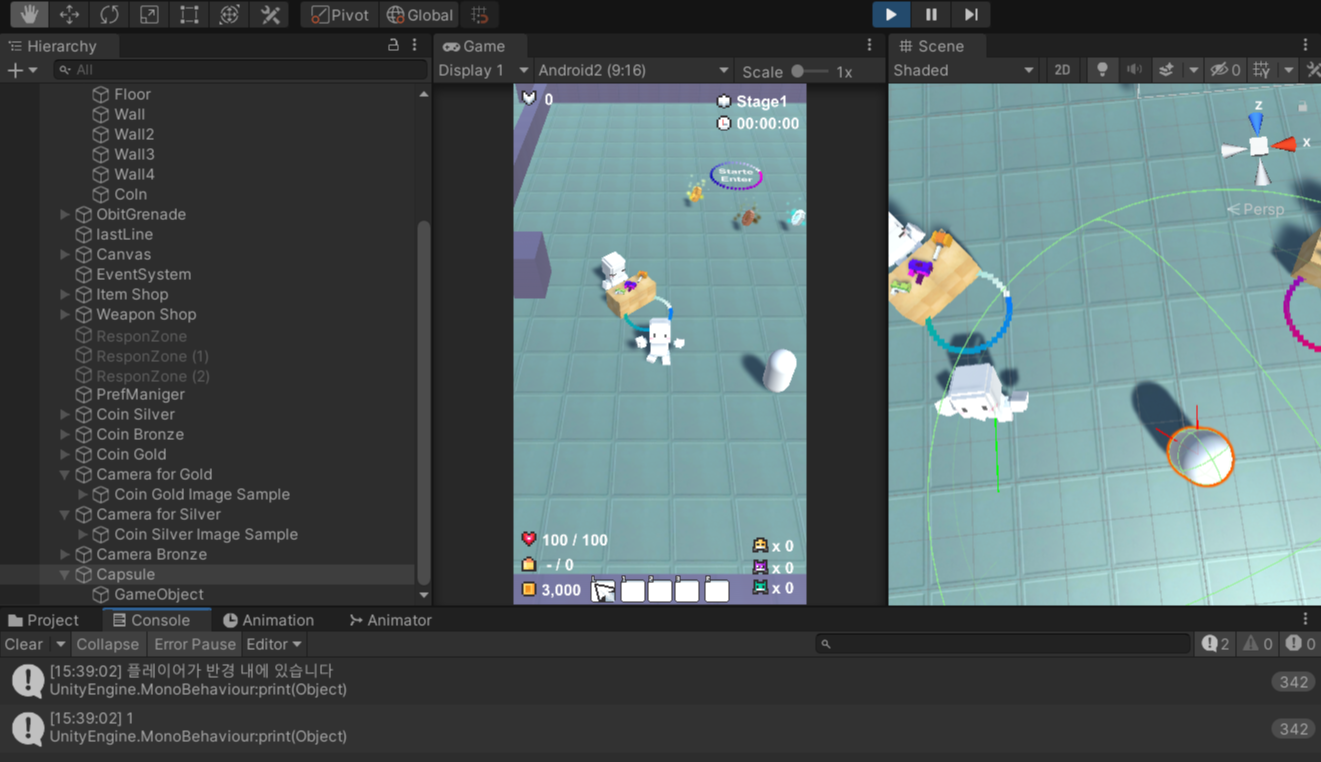Select the Rect transform tool
Screen dimensions: 1321x762
pyautogui.click(x=189, y=15)
